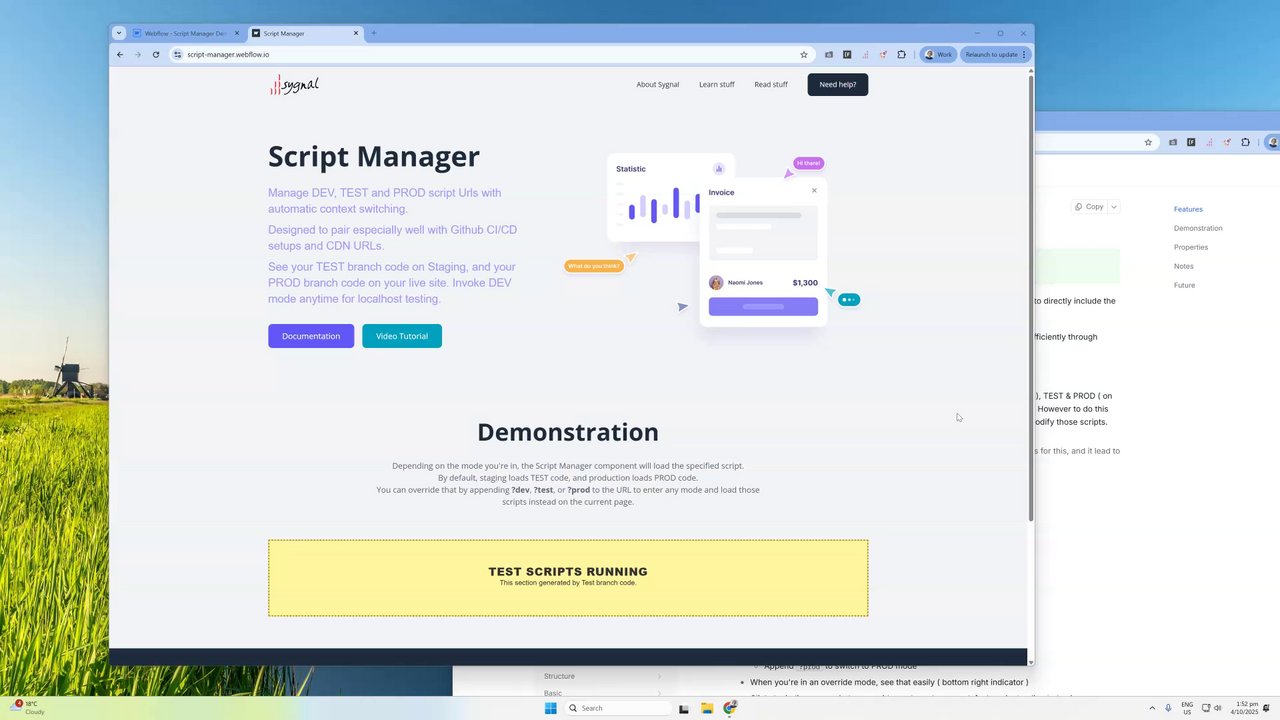
Task: Click the 'F' extension icon in background window
Action: click(x=1191, y=142)
